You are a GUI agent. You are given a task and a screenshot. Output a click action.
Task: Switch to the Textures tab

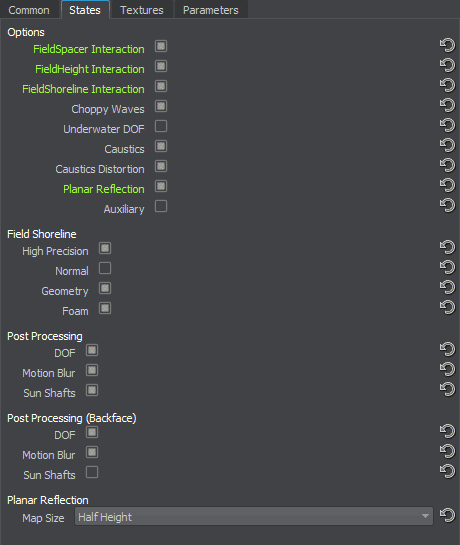(142, 10)
